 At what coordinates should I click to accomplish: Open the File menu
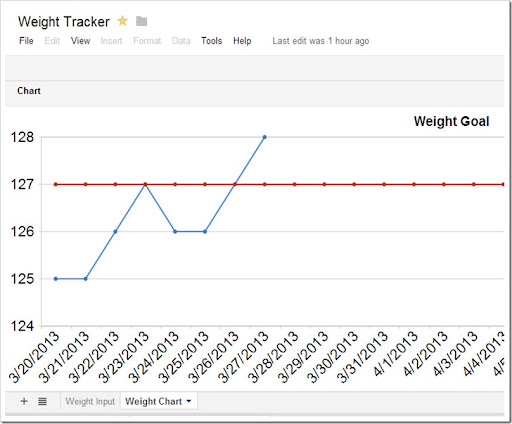click(x=26, y=41)
